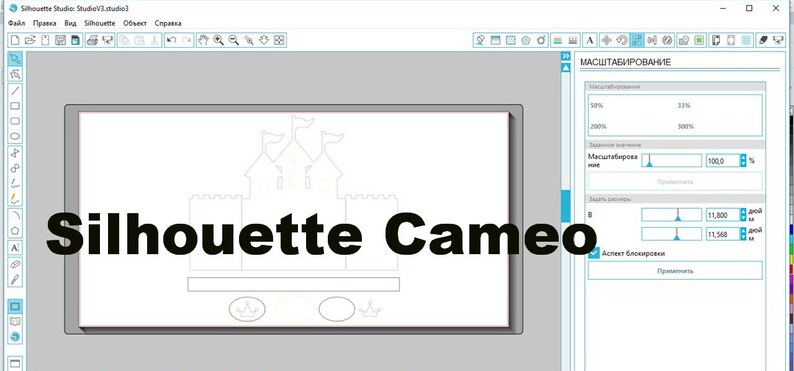Click Send to Silhouette icon at far right

[x=779, y=40]
